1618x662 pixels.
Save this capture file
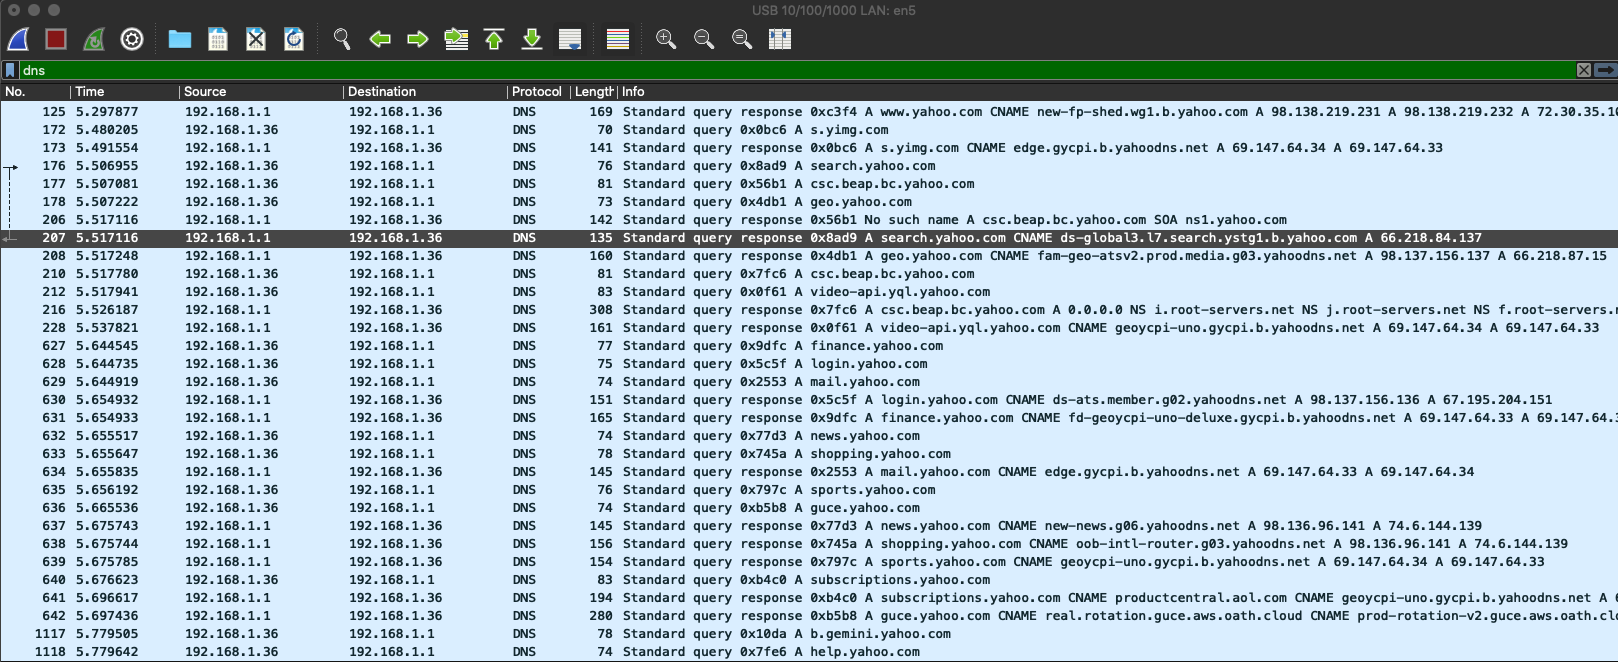coord(218,39)
